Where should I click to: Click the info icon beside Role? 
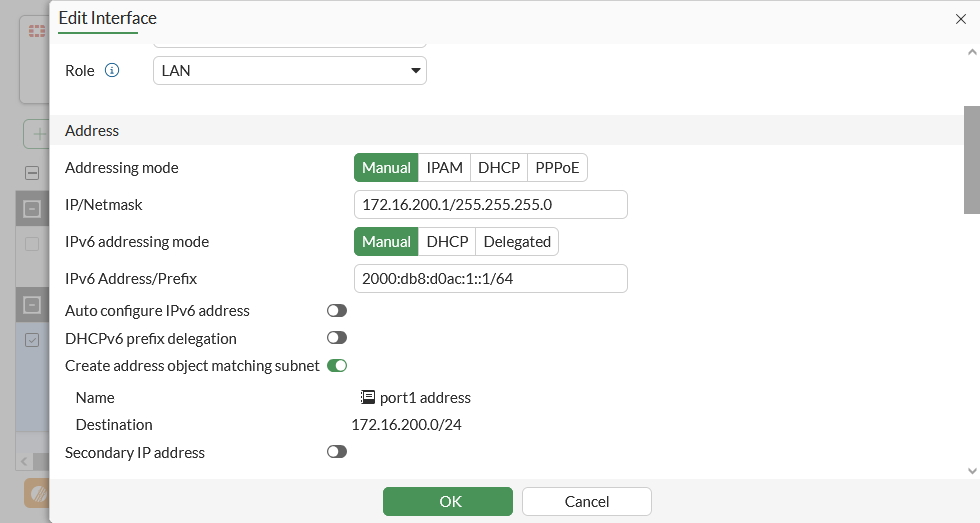click(112, 71)
